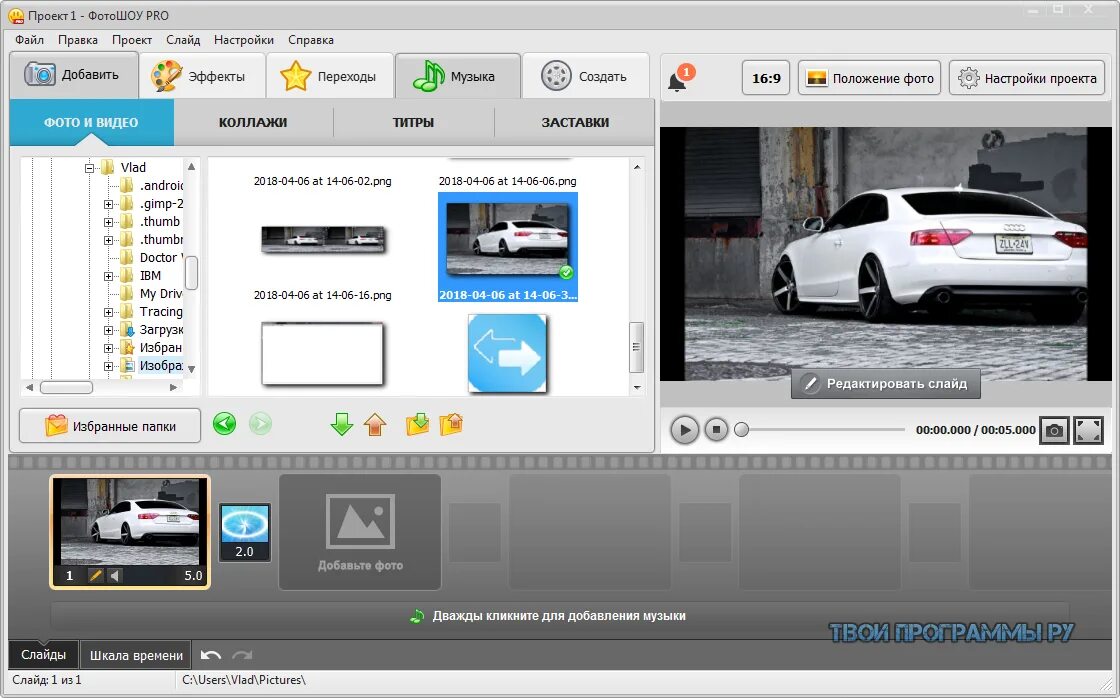Redo action arrow in the bottom bar
1120x698 pixels.
point(242,655)
